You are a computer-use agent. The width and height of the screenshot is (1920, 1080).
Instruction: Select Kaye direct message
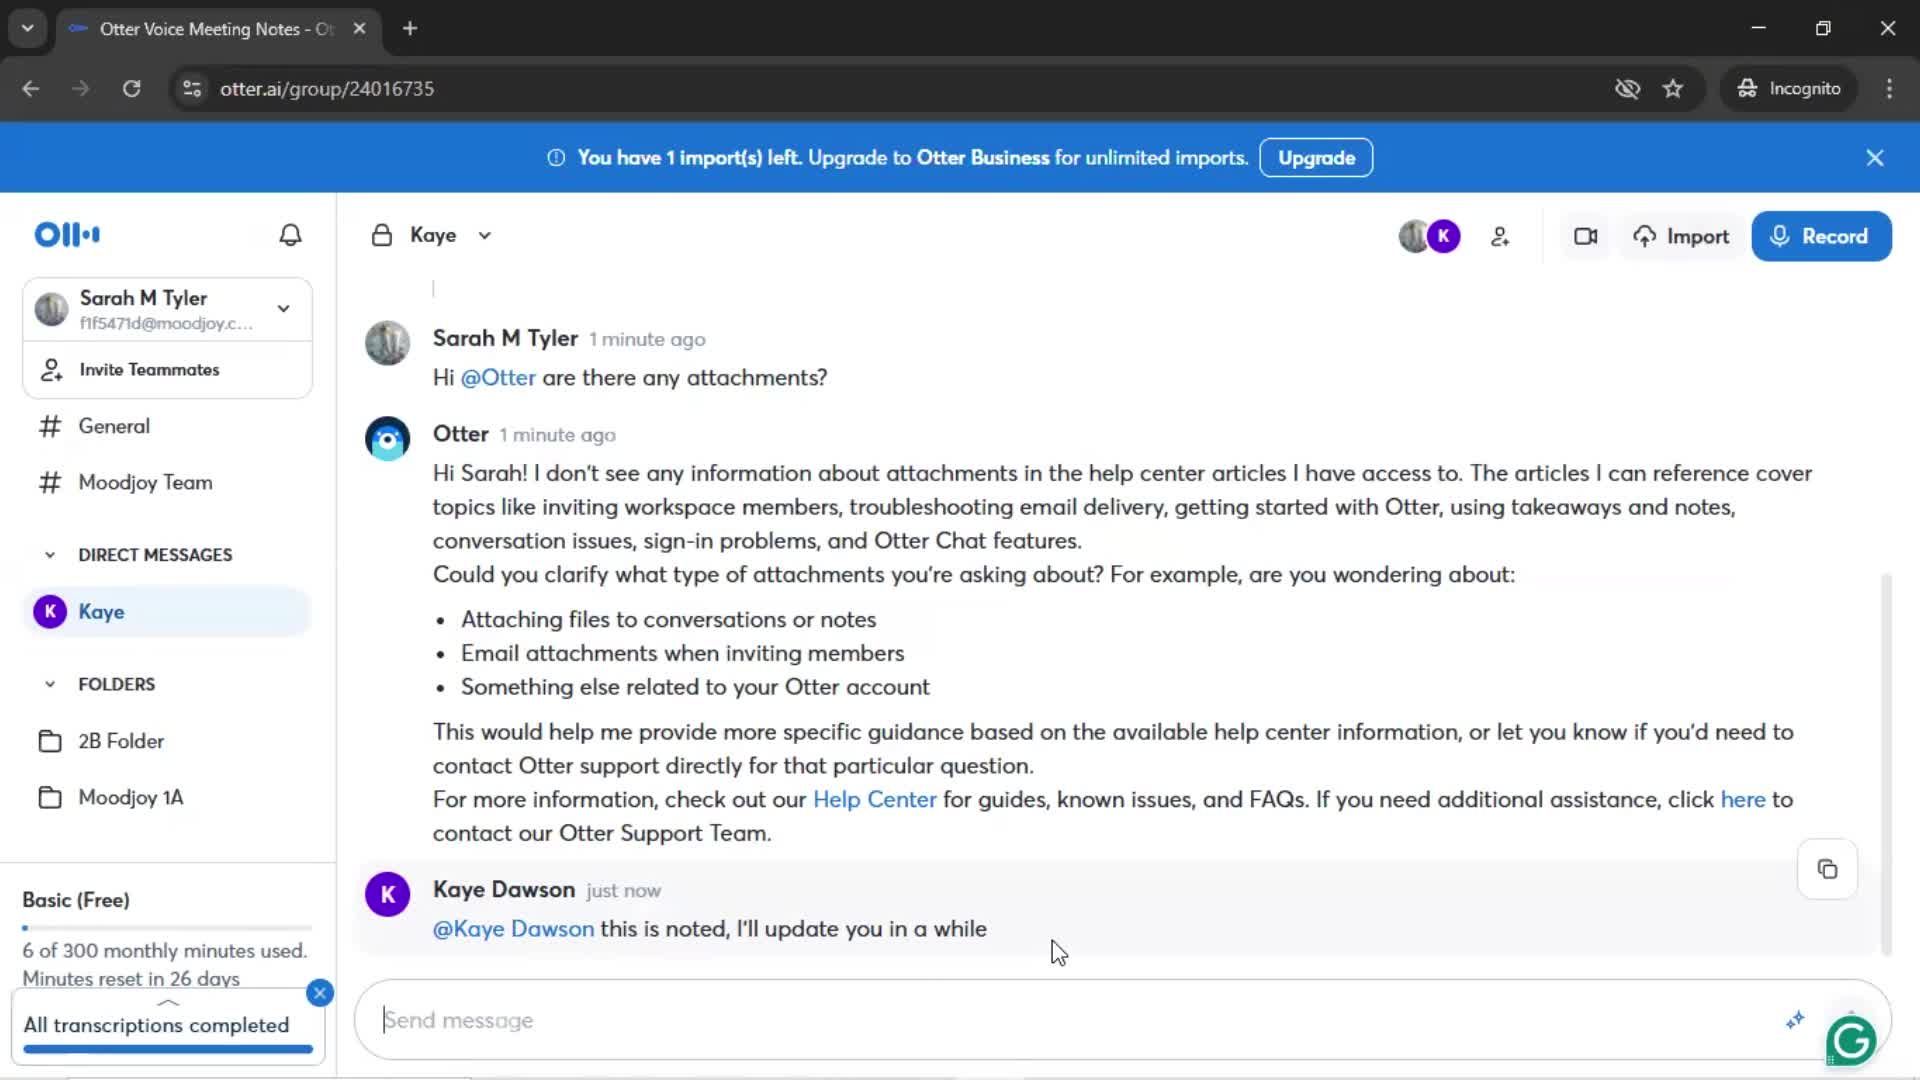(x=167, y=612)
